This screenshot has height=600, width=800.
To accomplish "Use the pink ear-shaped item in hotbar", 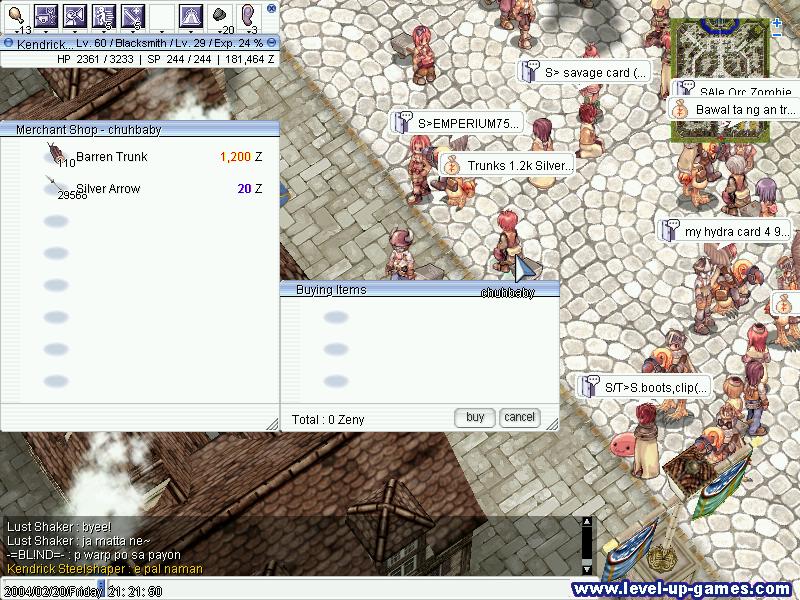I will (247, 15).
